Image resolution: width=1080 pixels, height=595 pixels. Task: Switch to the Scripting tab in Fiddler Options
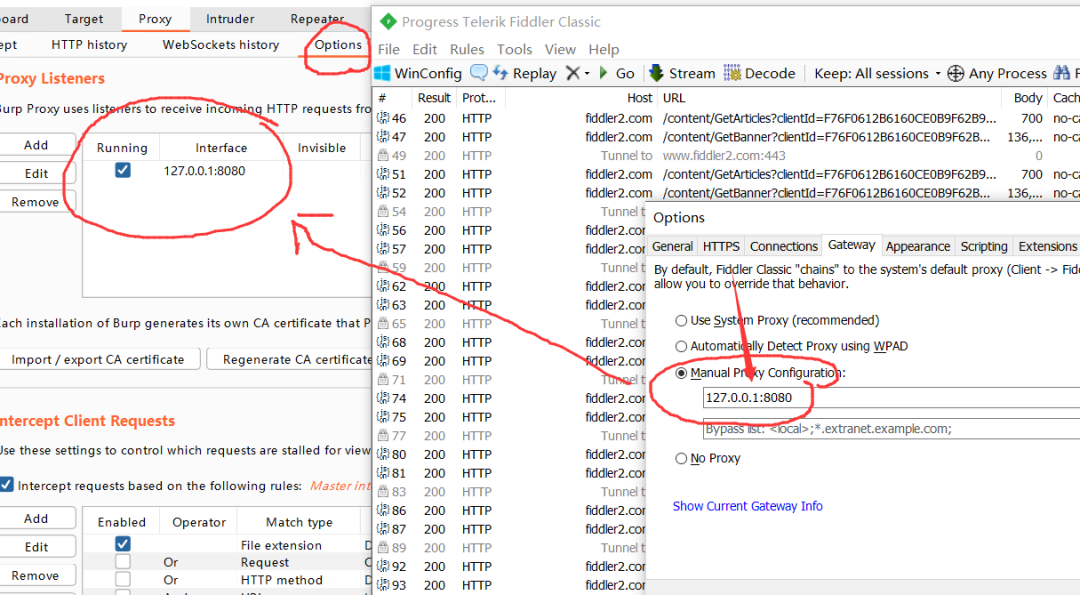[984, 246]
